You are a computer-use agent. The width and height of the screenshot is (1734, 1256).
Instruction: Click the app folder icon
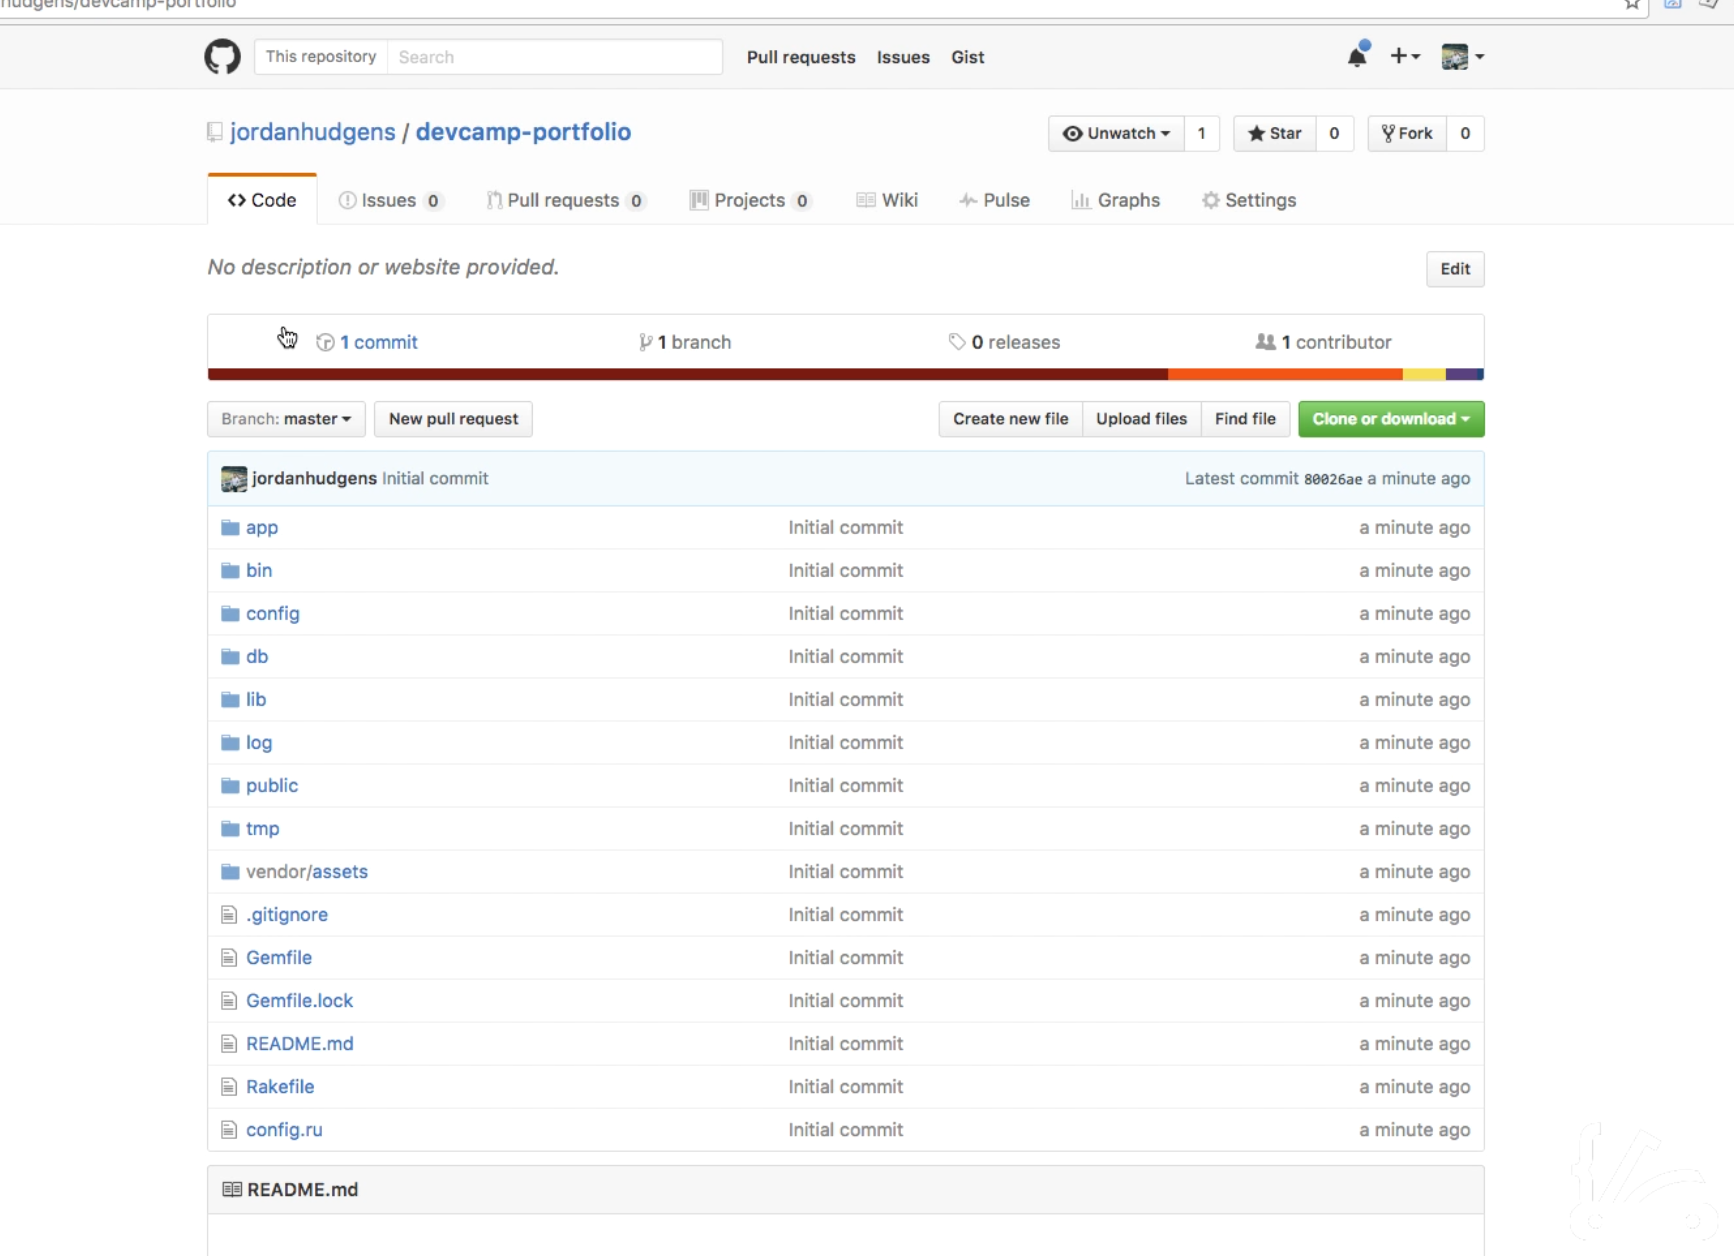(x=230, y=528)
